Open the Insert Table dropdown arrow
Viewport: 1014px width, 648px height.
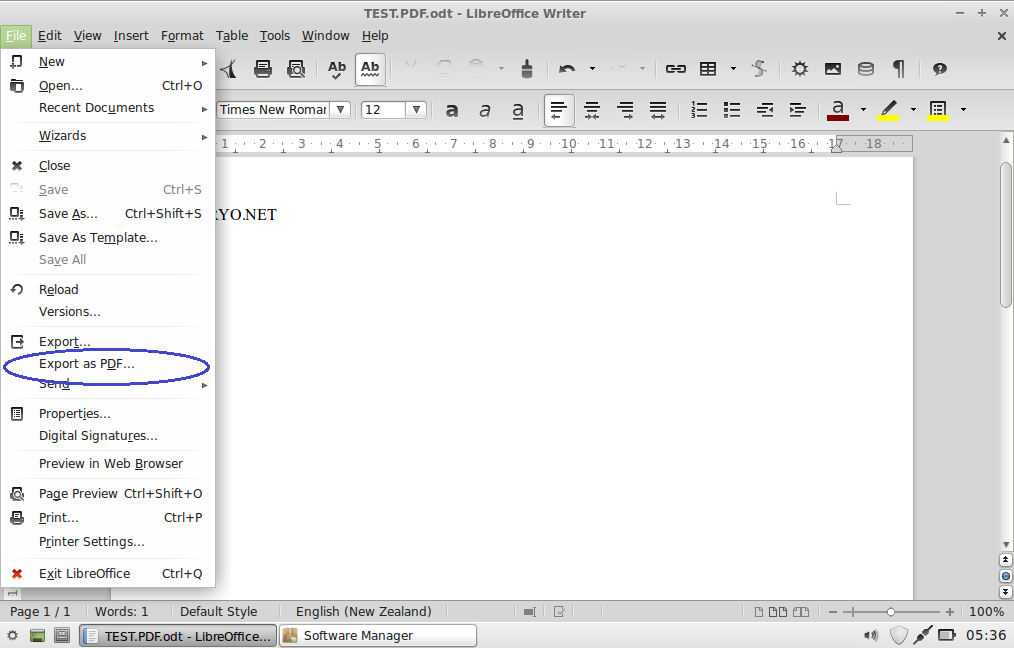pos(733,69)
